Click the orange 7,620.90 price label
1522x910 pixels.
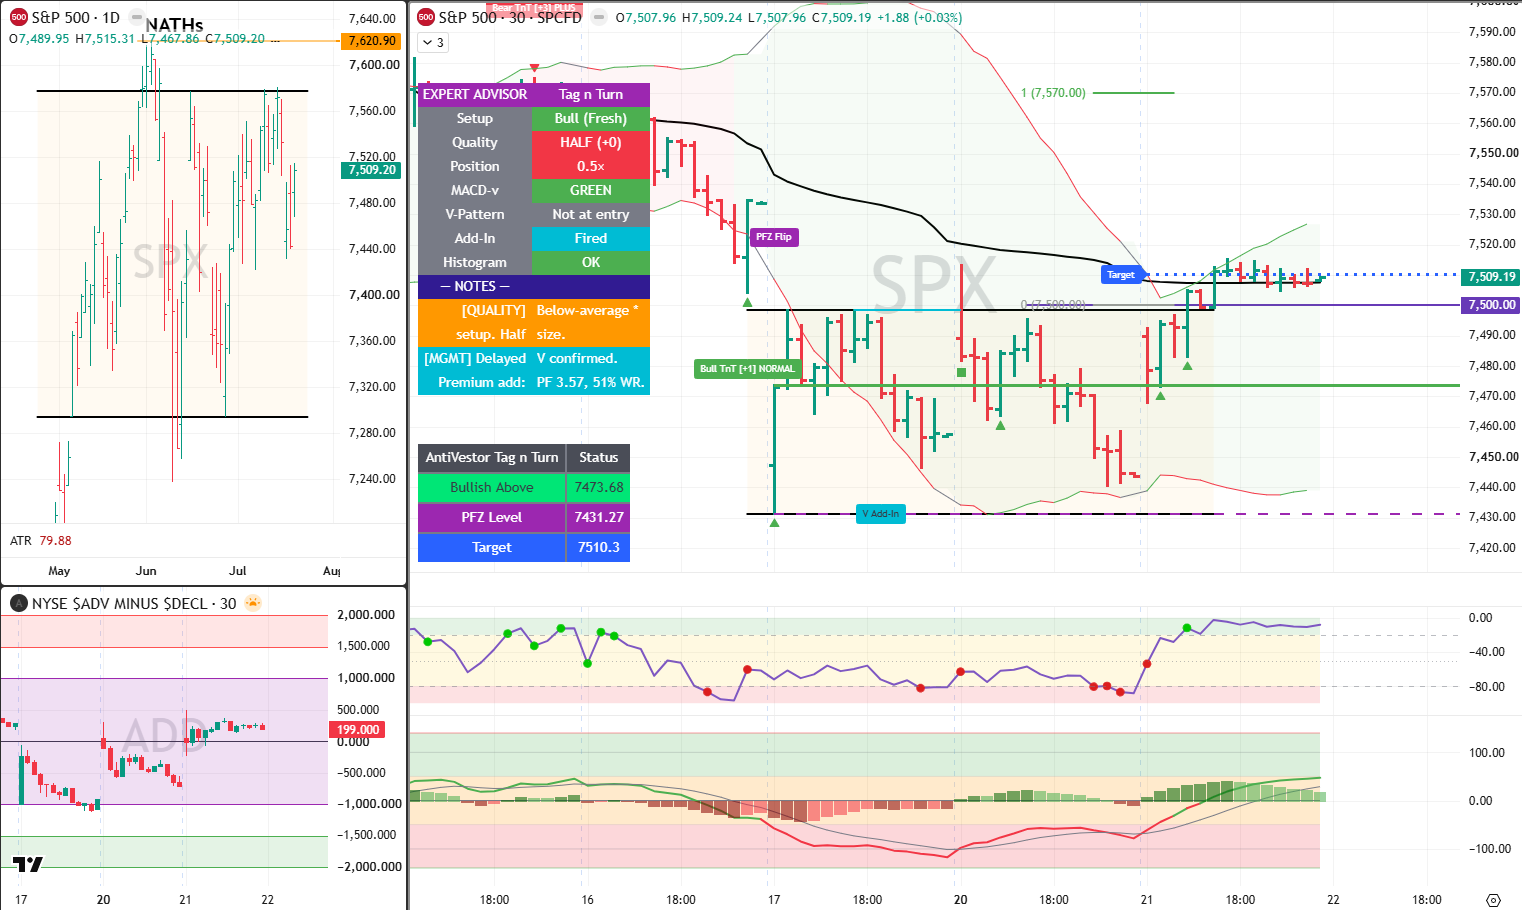371,41
